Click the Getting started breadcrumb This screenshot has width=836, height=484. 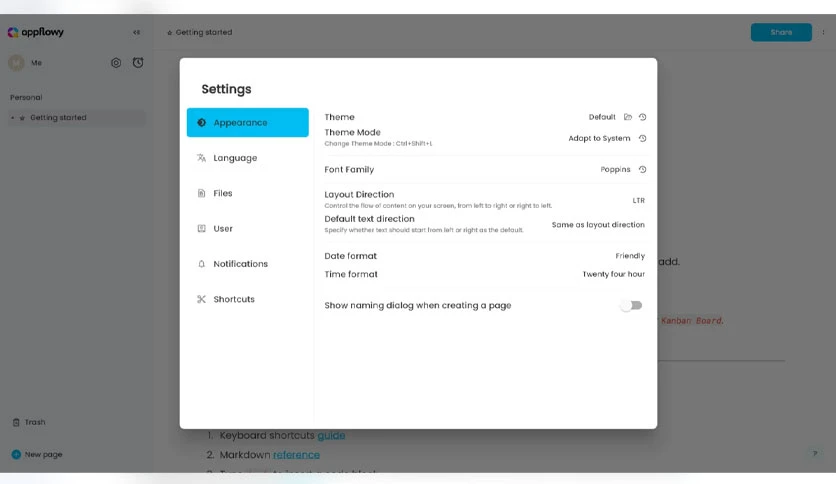(199, 32)
